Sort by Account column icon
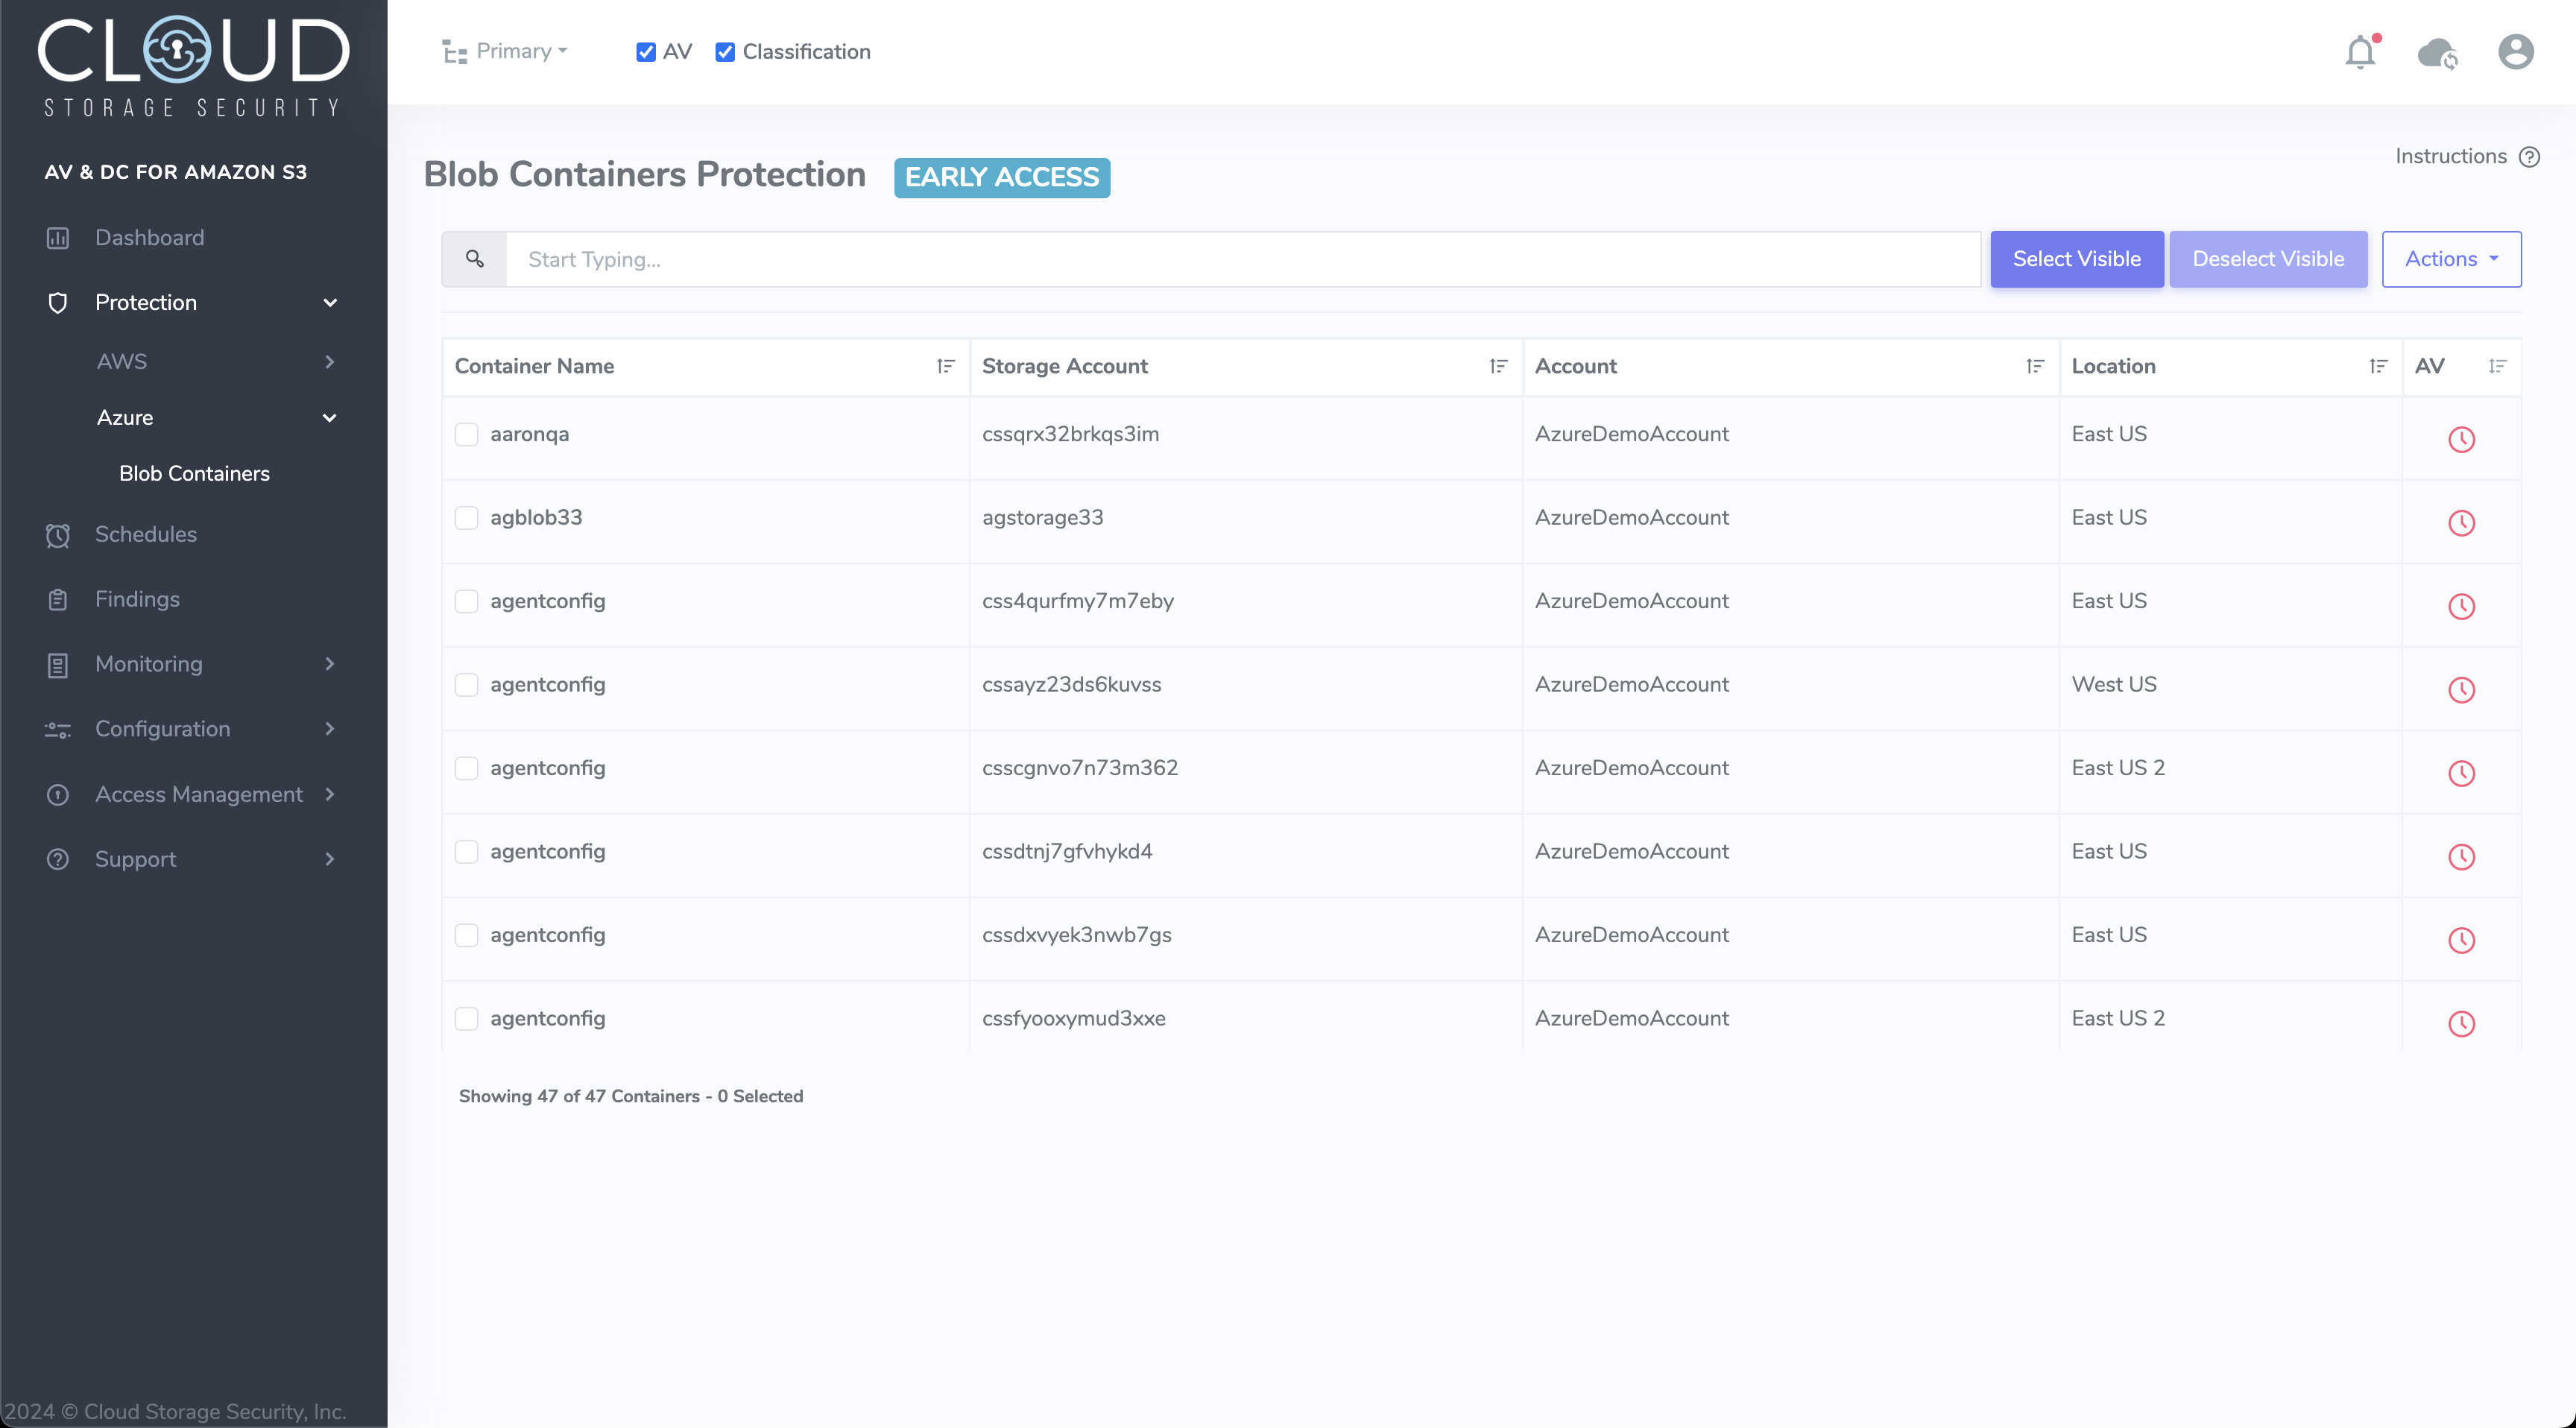The height and width of the screenshot is (1428, 2576). tap(2035, 366)
